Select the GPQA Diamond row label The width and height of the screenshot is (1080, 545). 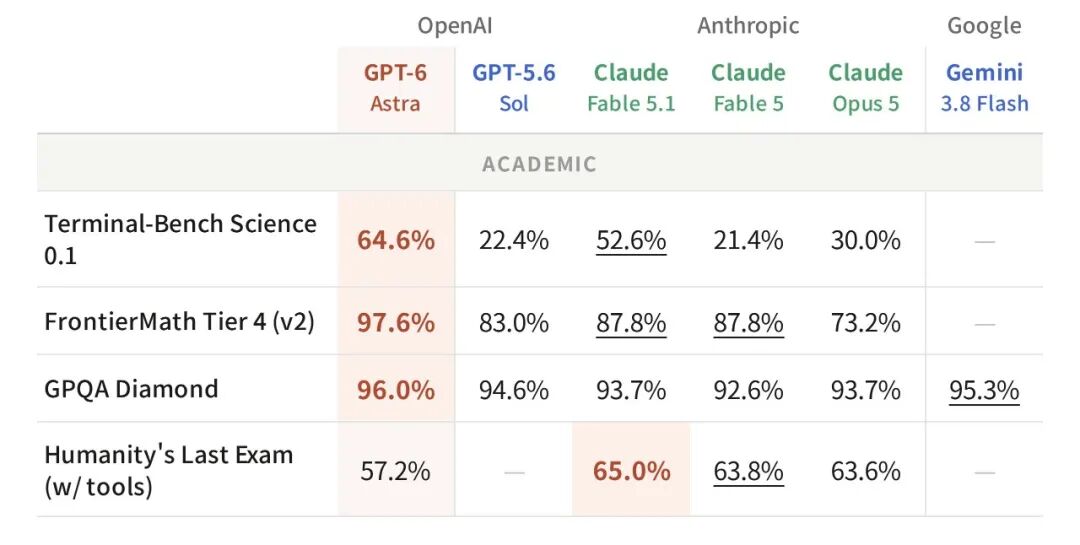131,389
